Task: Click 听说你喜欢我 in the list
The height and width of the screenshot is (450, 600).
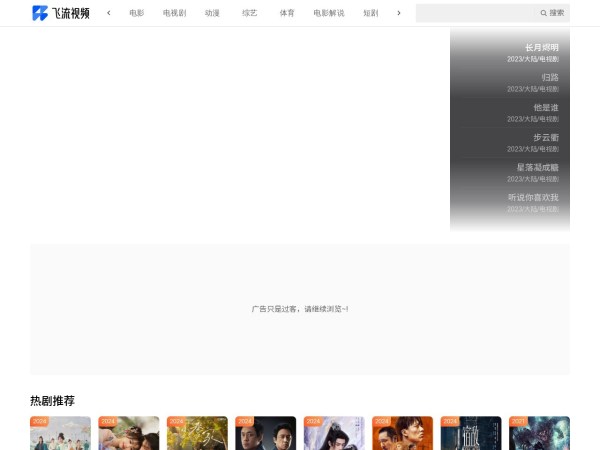Action: [x=533, y=198]
